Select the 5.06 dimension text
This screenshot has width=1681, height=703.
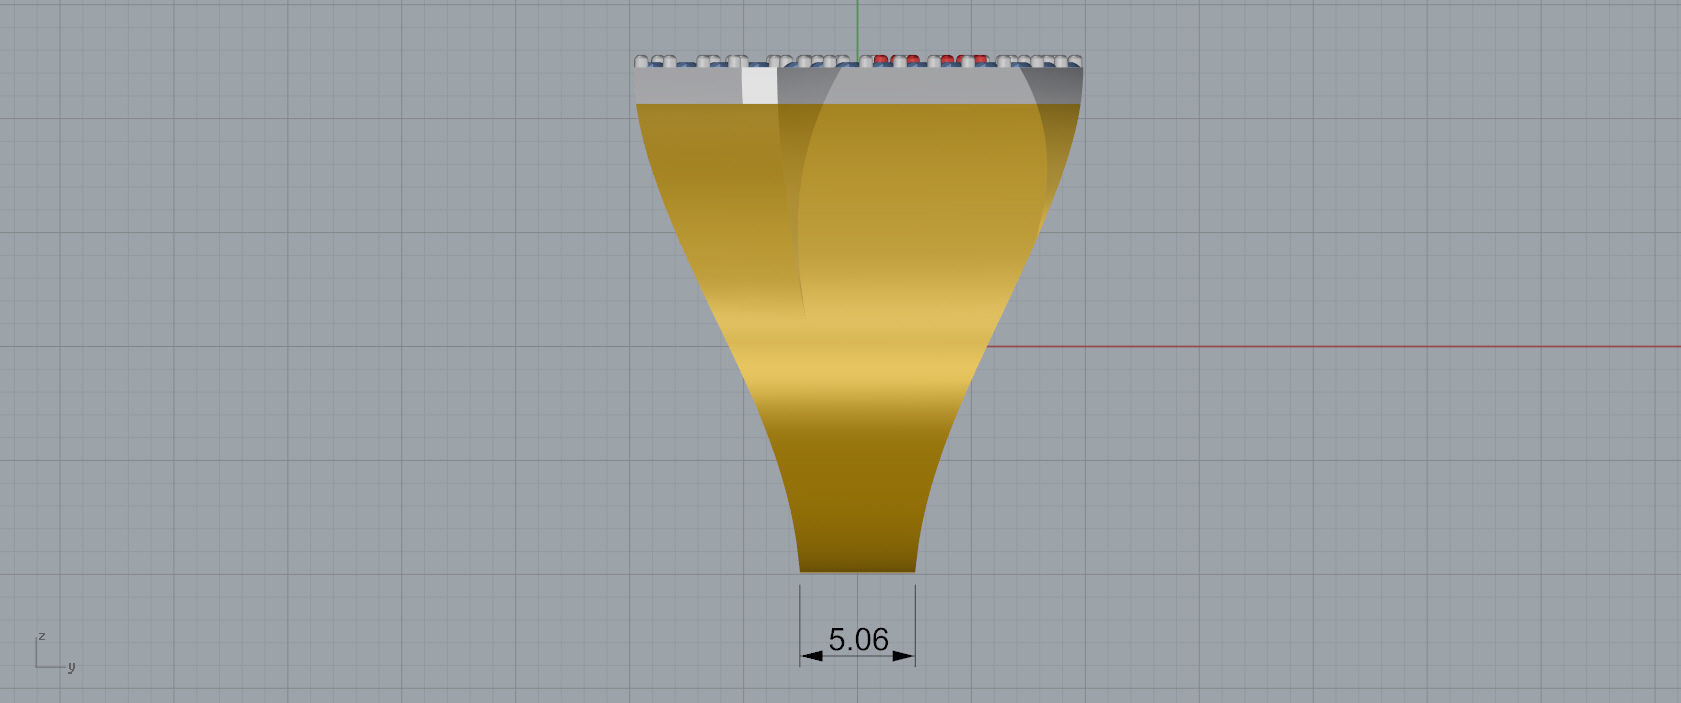(858, 639)
